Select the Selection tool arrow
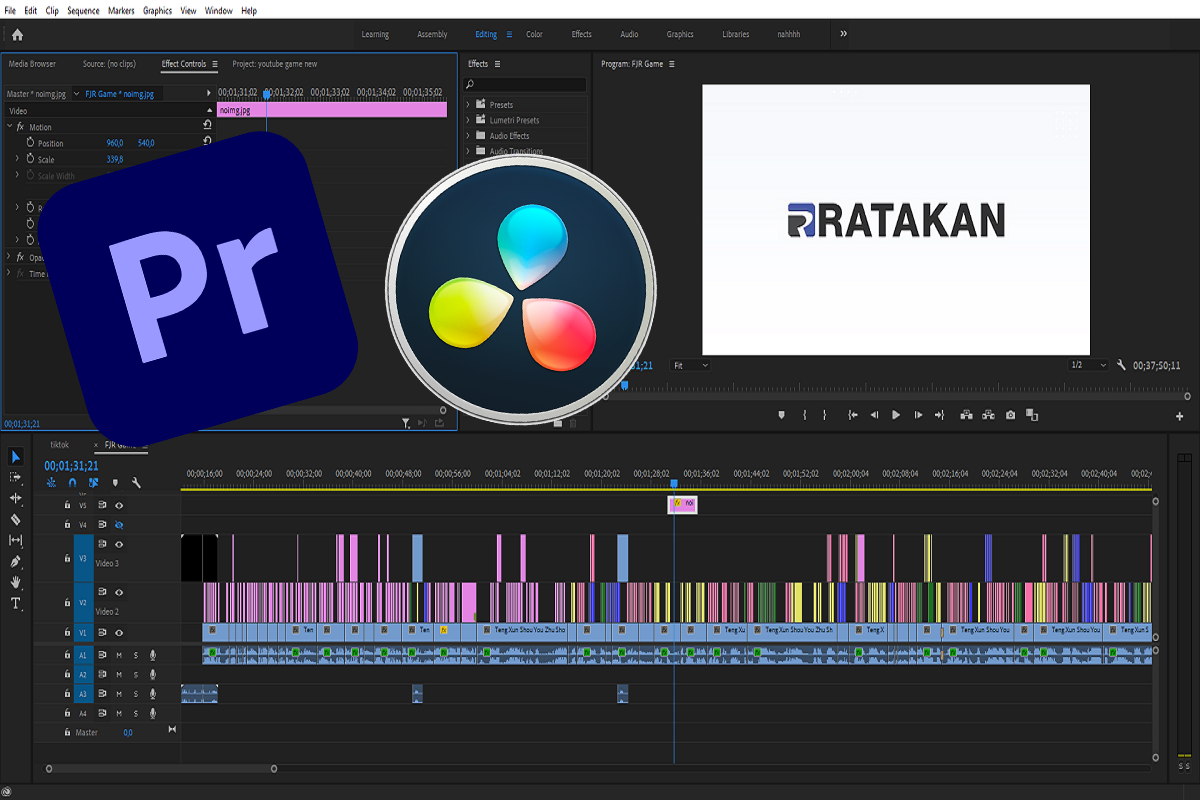This screenshot has width=1200, height=800. pyautogui.click(x=16, y=457)
